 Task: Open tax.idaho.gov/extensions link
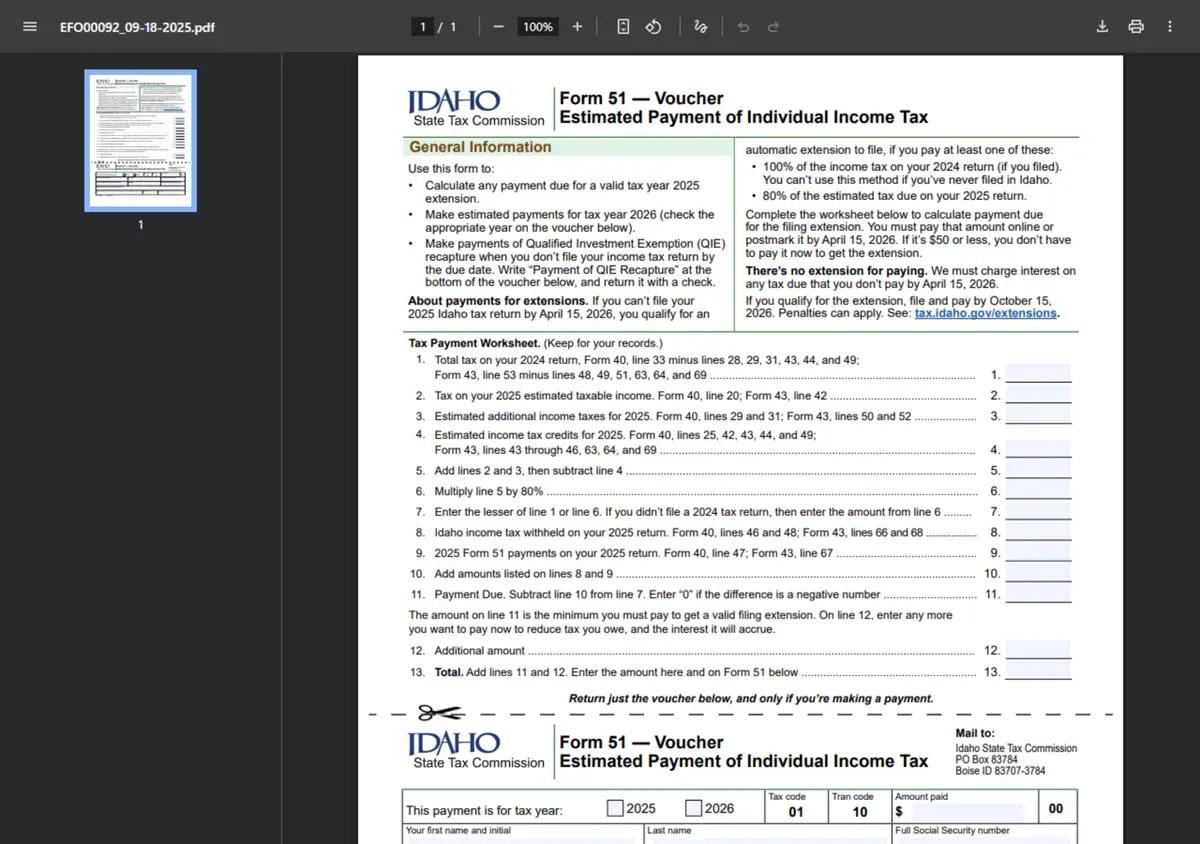coord(985,313)
